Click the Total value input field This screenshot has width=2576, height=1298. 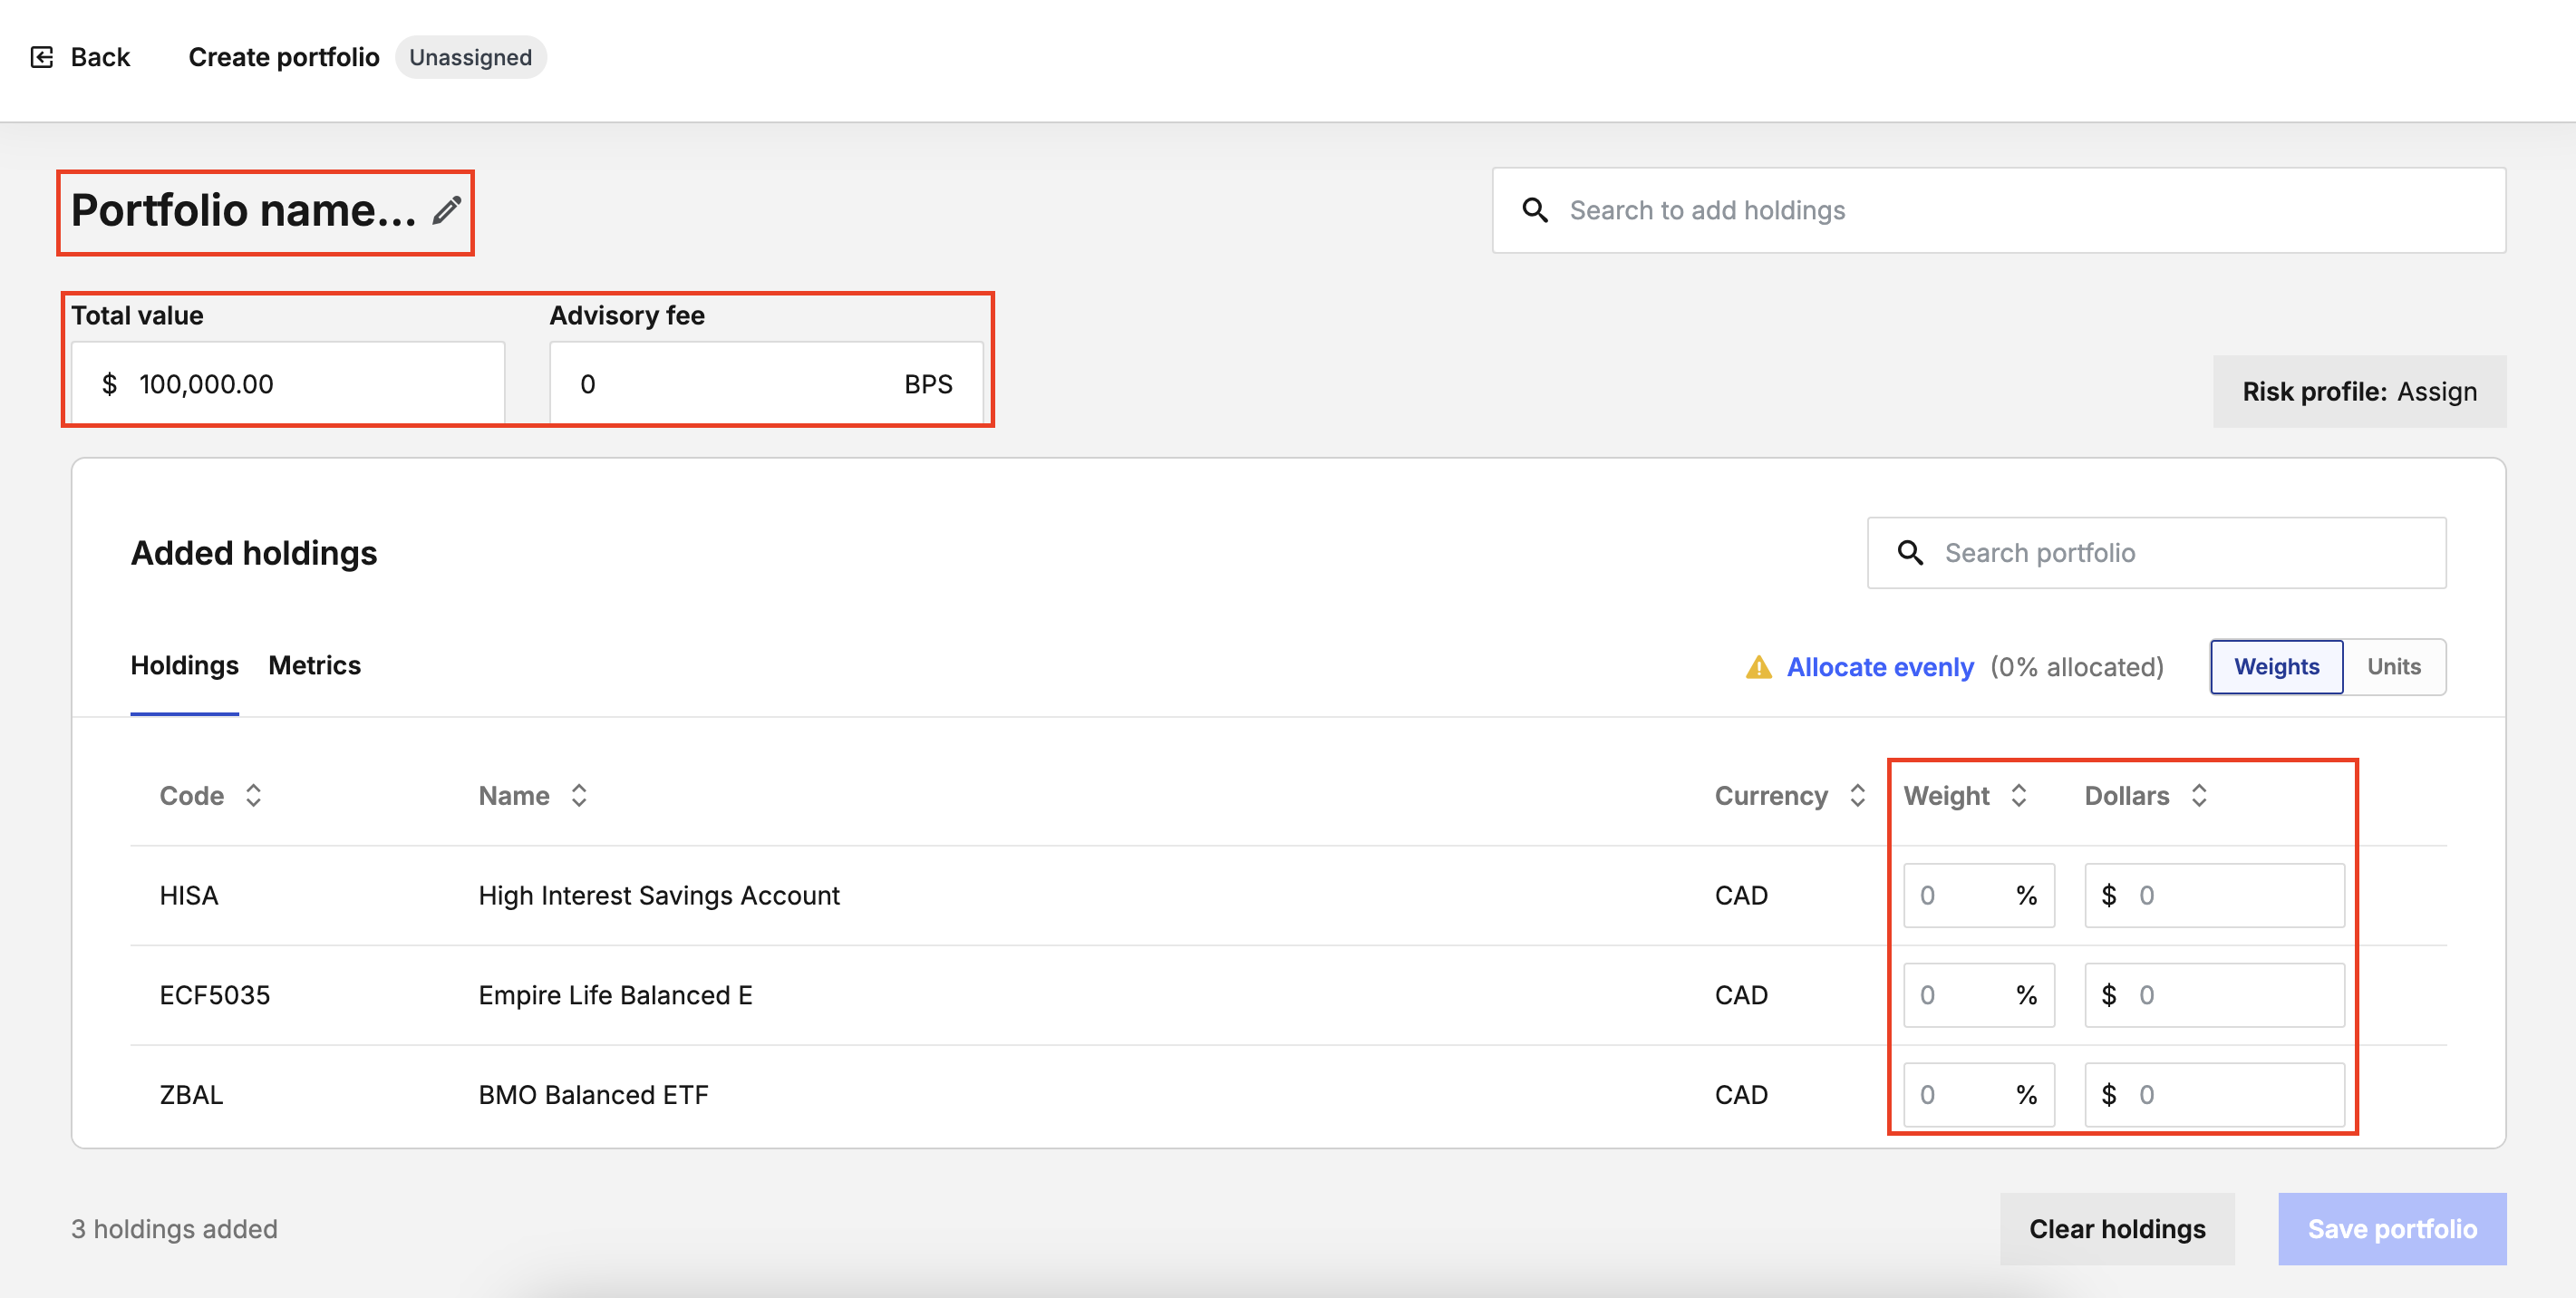tap(288, 384)
